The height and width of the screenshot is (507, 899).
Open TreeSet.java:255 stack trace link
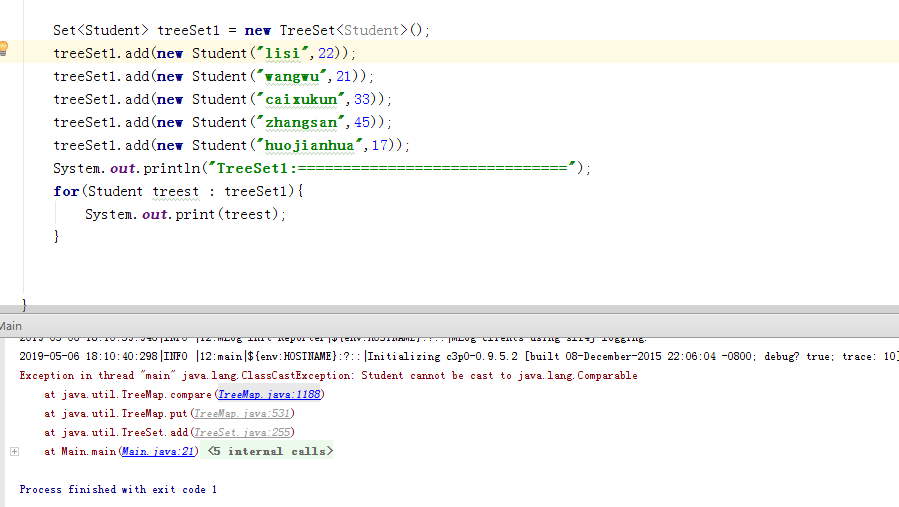tap(242, 432)
